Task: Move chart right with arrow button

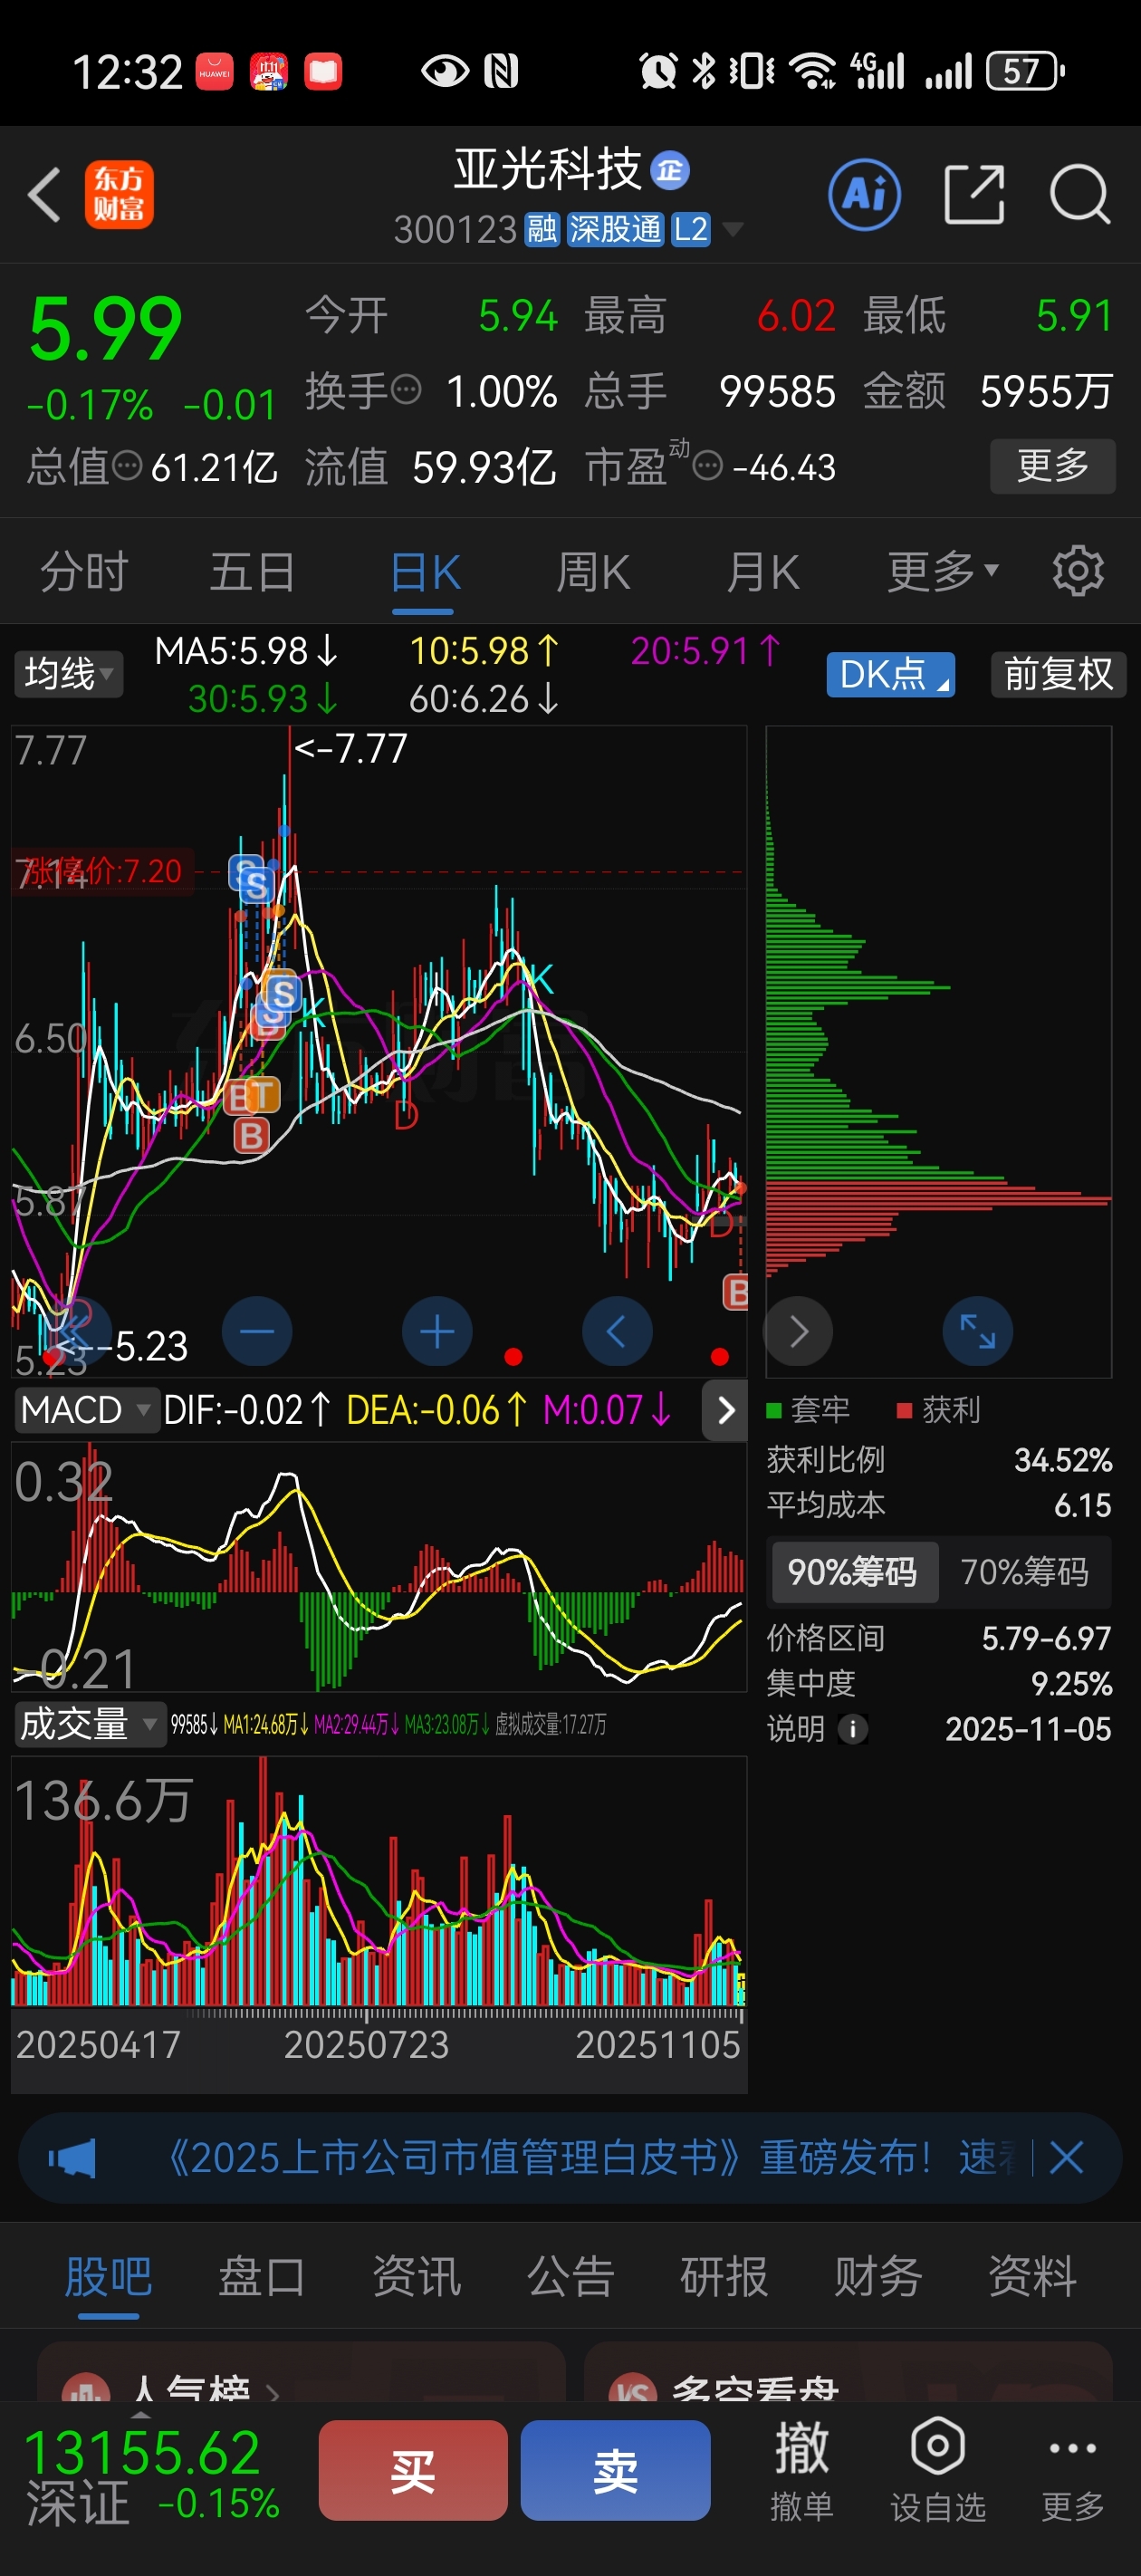Action: (x=797, y=1331)
